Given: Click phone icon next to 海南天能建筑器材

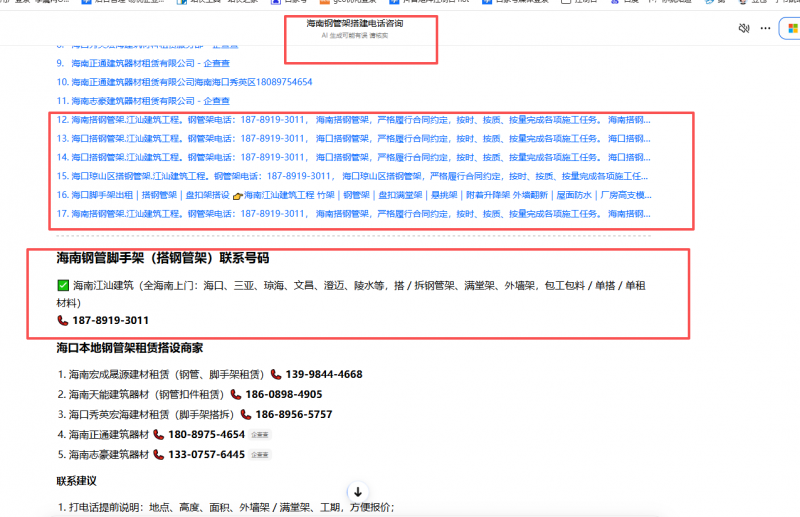Looking at the screenshot, I should pos(236,395).
